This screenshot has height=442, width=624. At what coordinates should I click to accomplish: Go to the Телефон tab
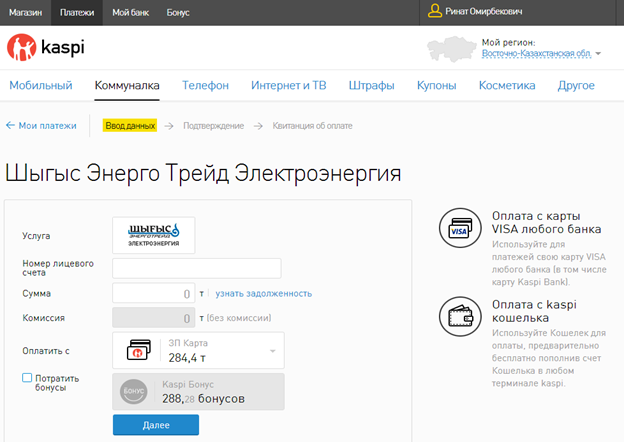[205, 85]
